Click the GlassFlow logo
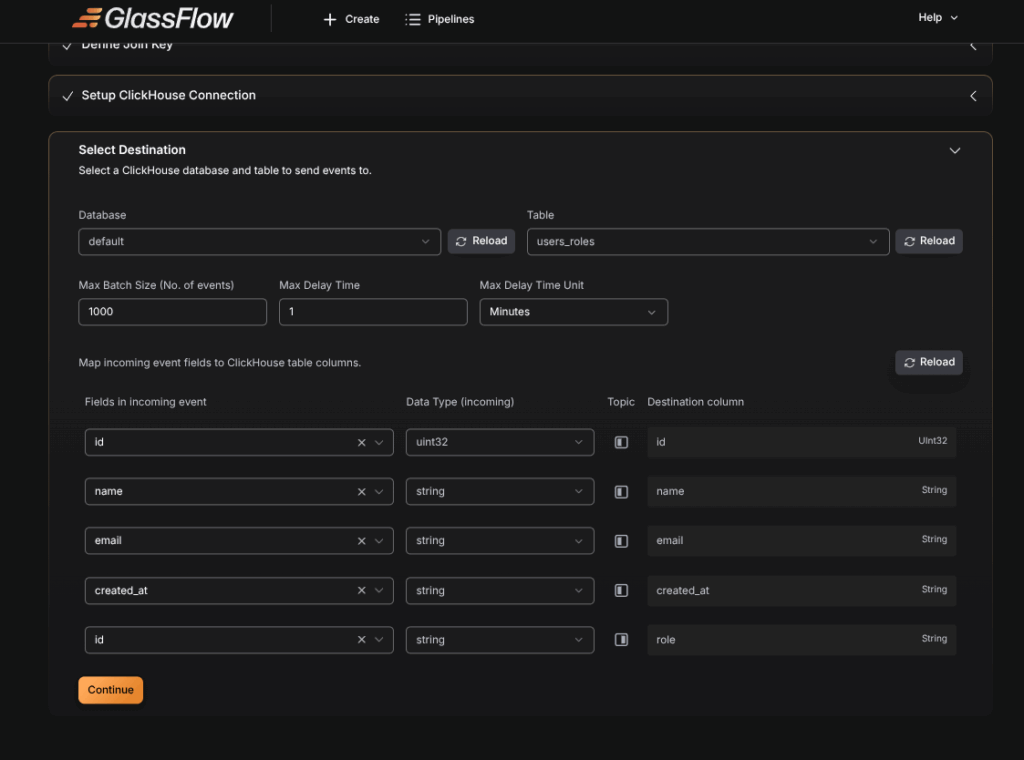Viewport: 1024px width, 760px height. click(x=153, y=18)
